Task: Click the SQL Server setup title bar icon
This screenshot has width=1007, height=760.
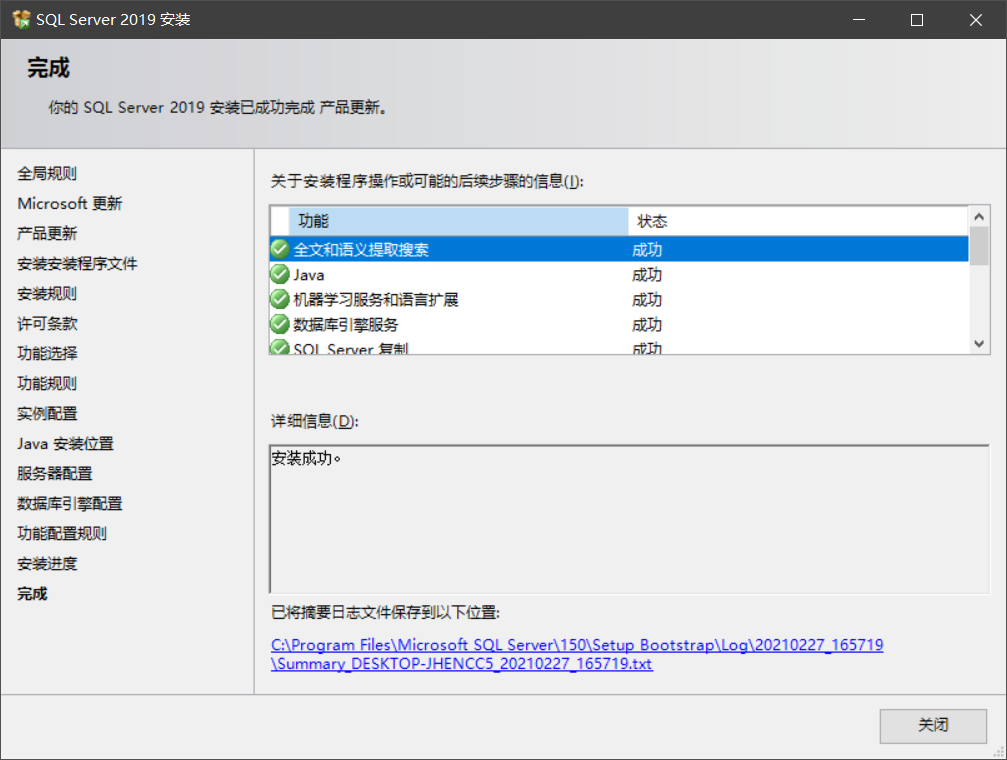Action: [21, 19]
